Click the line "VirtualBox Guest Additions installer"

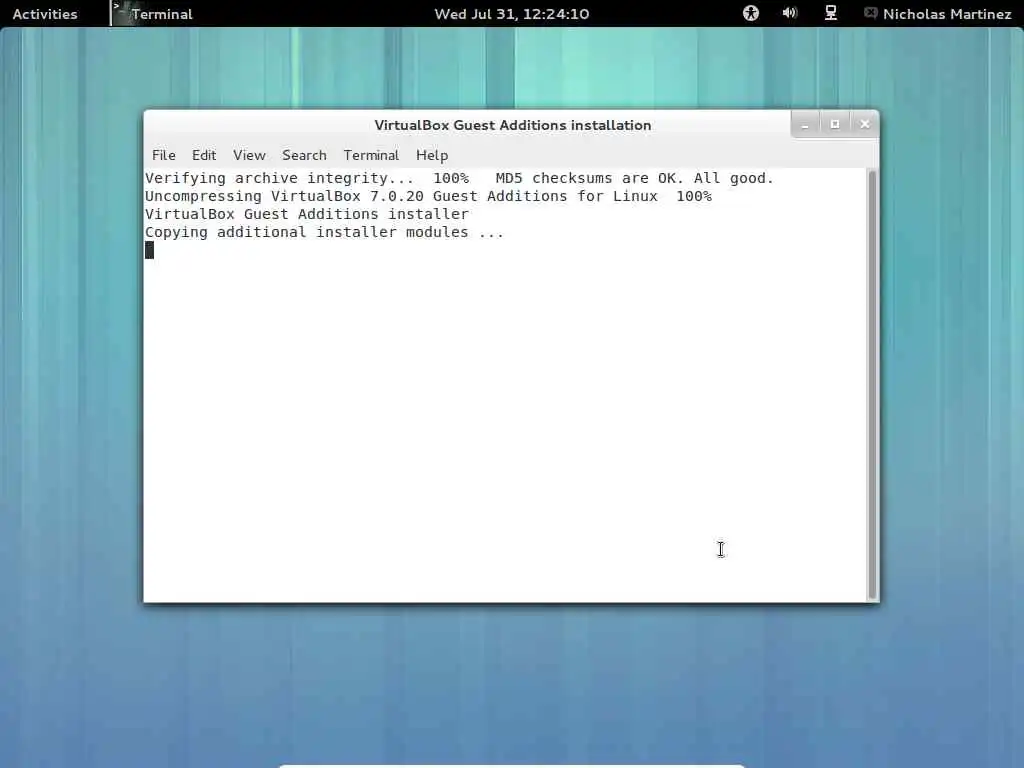(x=307, y=214)
